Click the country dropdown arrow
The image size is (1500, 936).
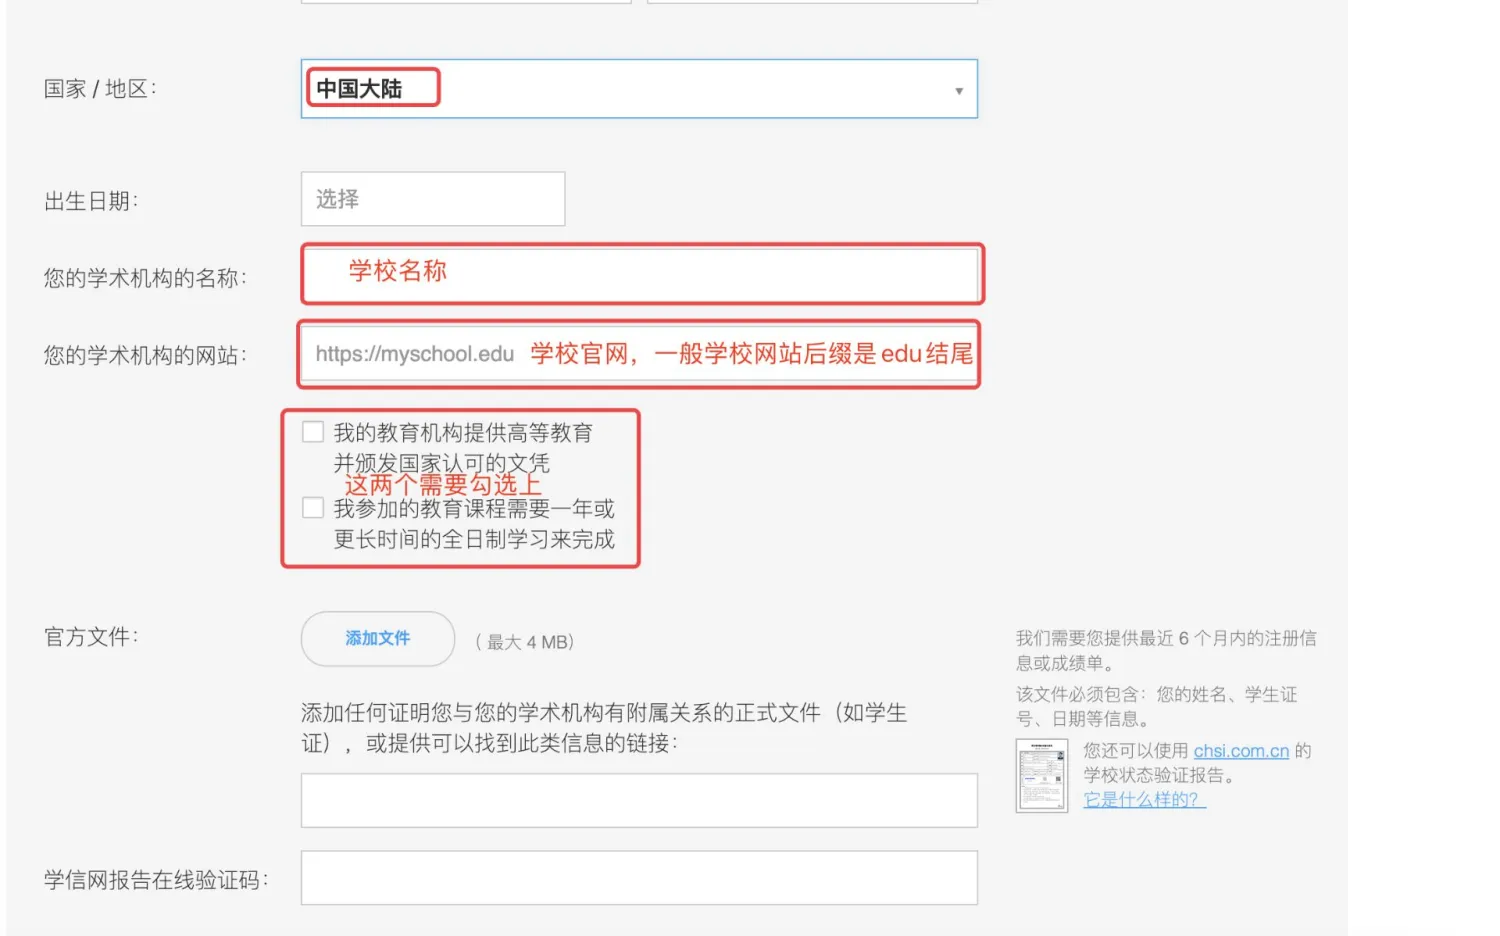[958, 91]
